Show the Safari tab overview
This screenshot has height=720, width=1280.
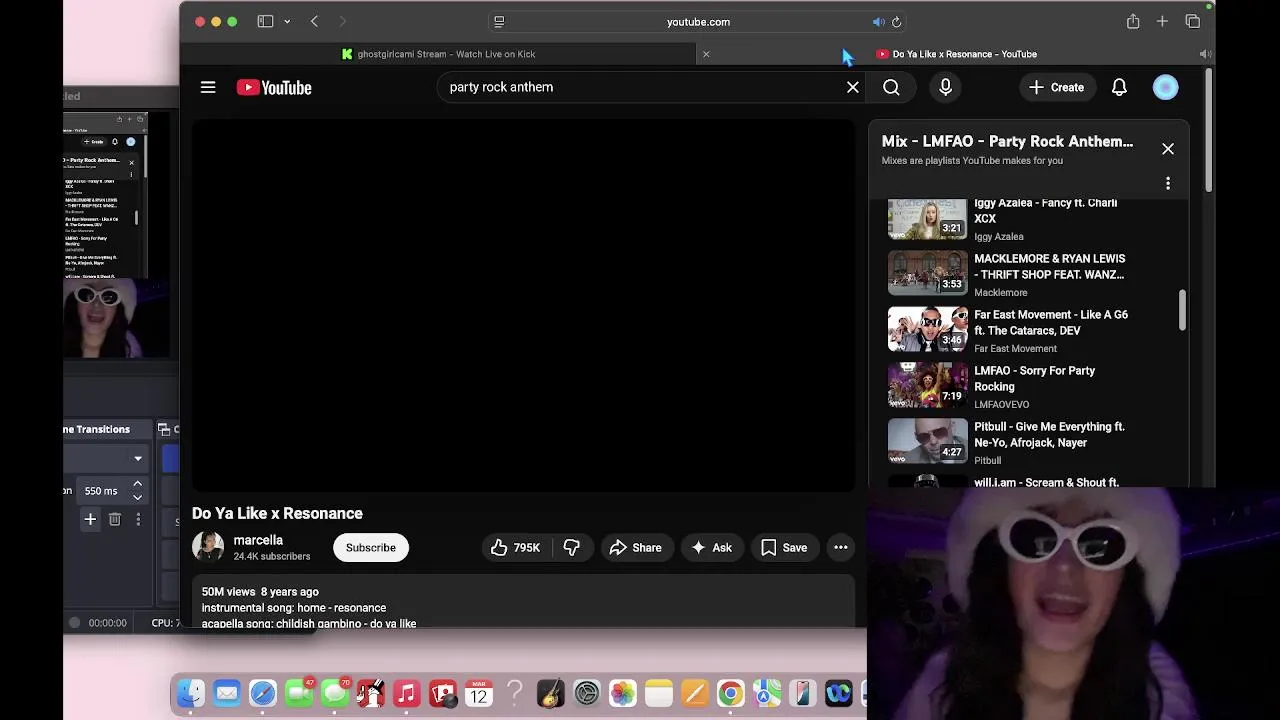[1192, 21]
